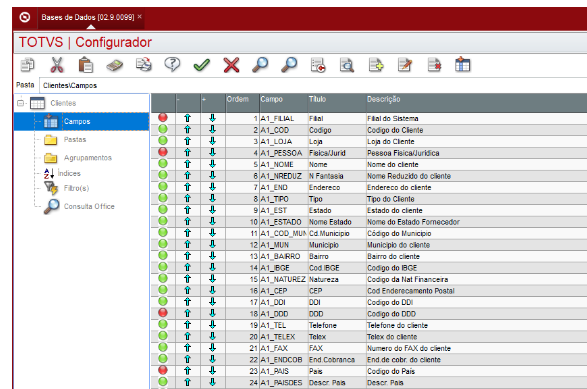Click the Ordem column header
This screenshot has width=587, height=389.
(242, 103)
